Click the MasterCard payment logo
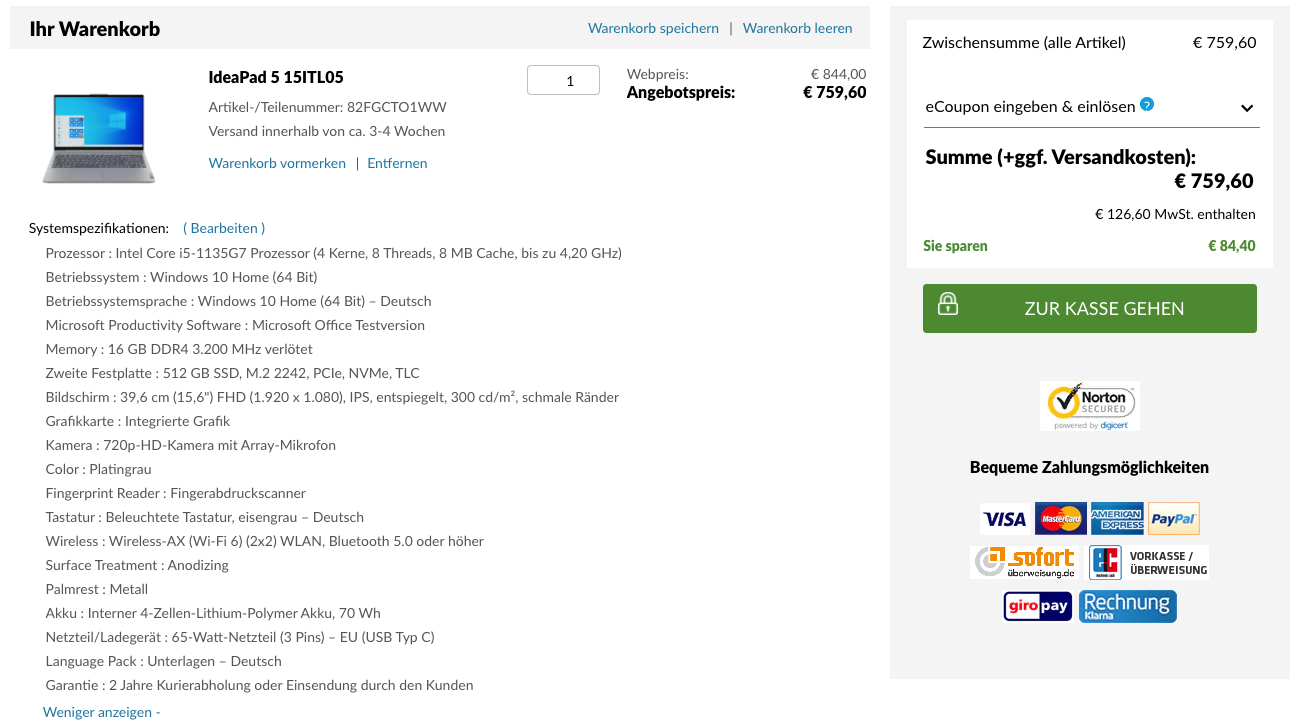The width and height of the screenshot is (1298, 726). tap(1060, 518)
